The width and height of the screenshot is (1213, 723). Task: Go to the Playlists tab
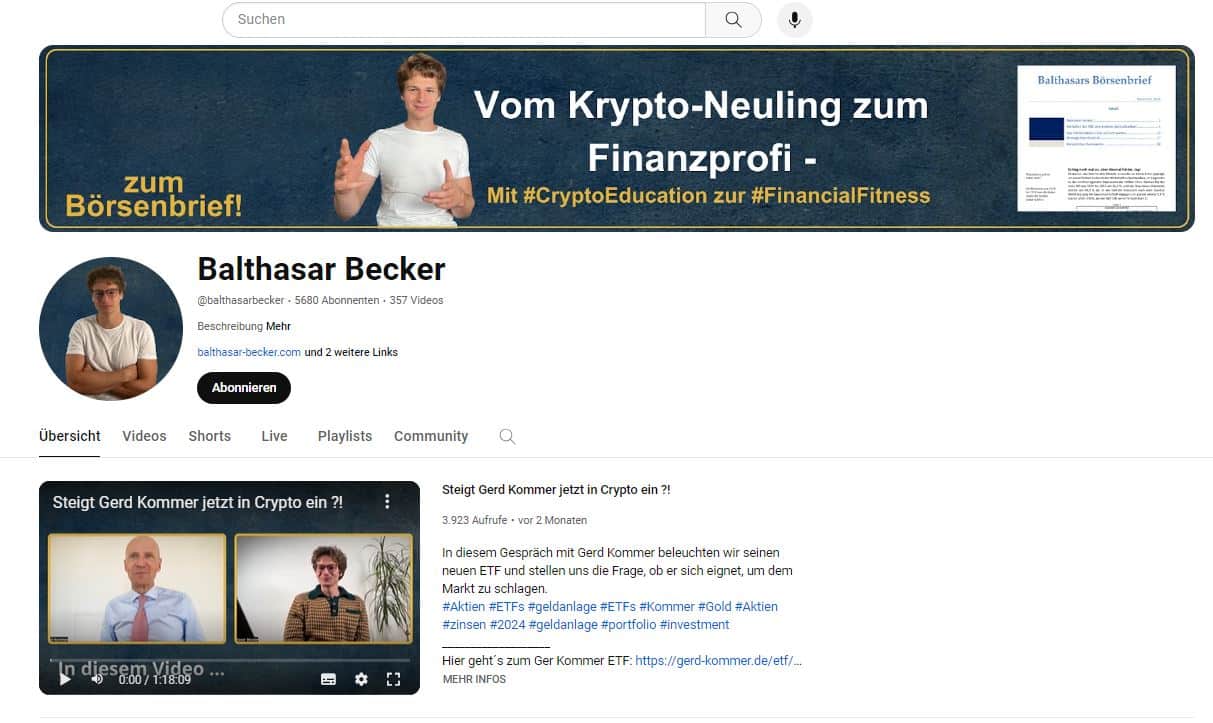click(x=345, y=436)
